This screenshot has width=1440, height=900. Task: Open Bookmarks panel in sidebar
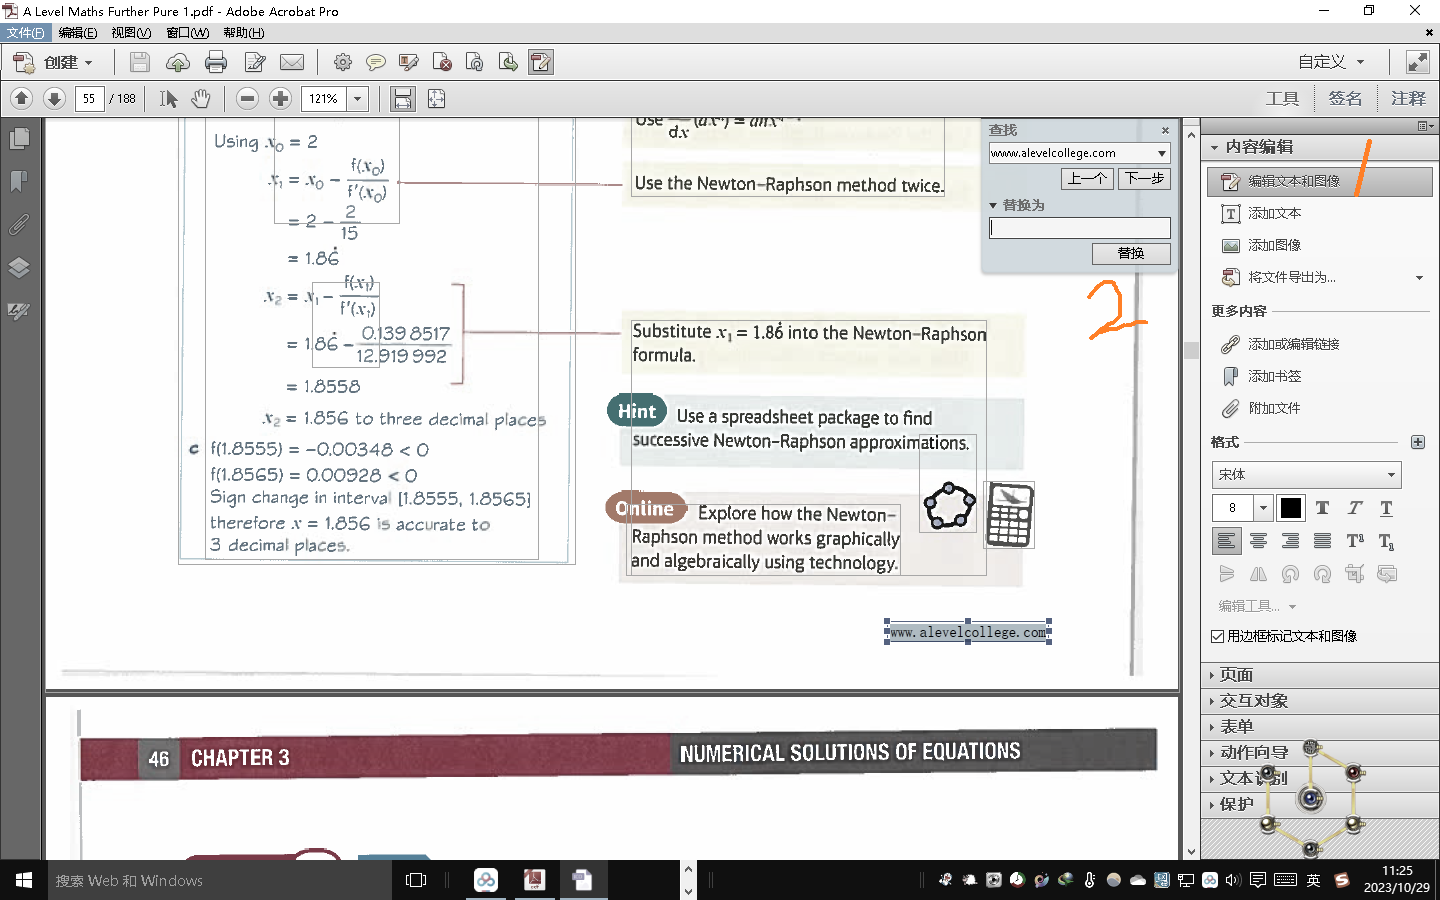19,181
